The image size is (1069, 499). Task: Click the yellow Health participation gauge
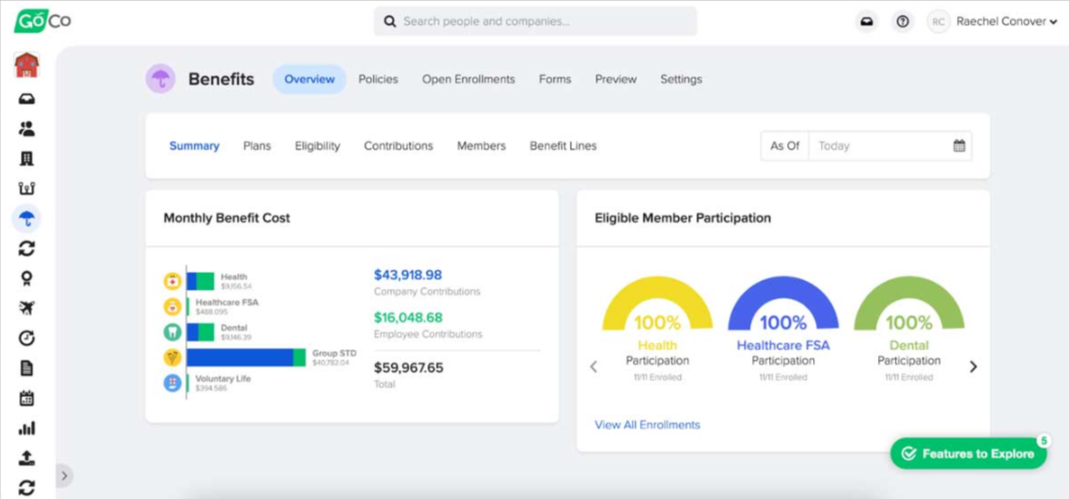pyautogui.click(x=657, y=303)
